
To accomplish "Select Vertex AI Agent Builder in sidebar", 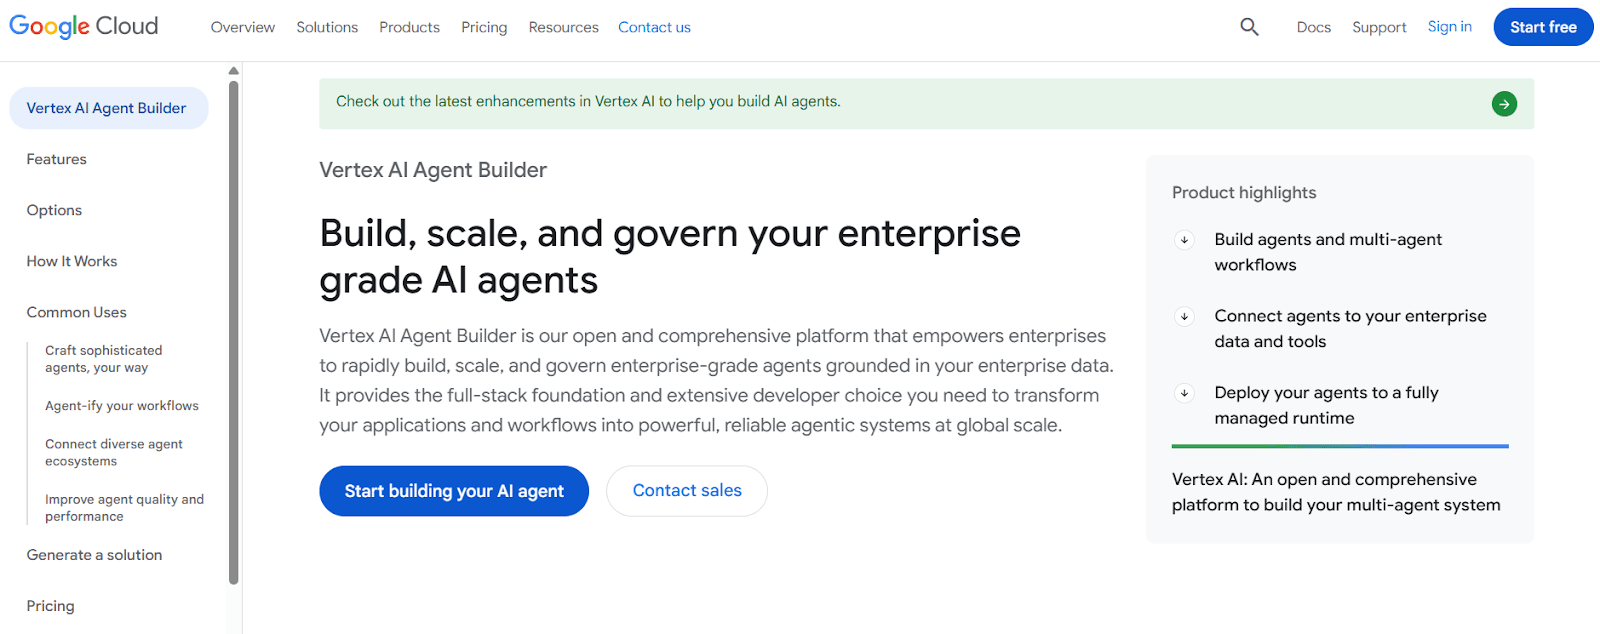I will point(108,108).
